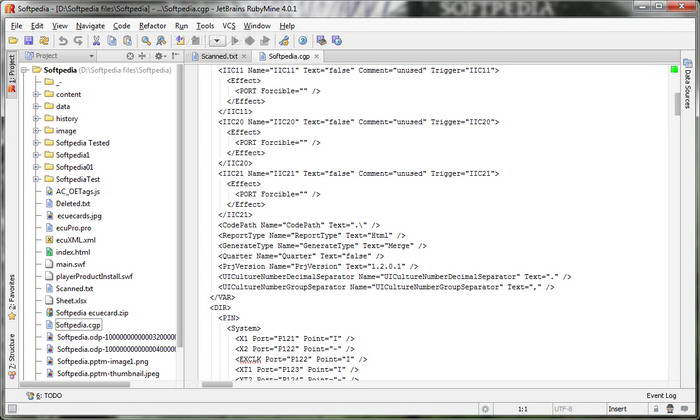Screen dimensions: 700x420
Task: Open the Data Sources side panel
Action: coord(687,83)
